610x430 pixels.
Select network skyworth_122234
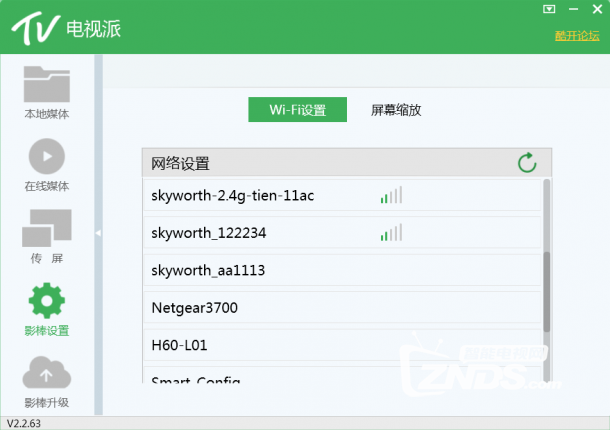coord(342,233)
